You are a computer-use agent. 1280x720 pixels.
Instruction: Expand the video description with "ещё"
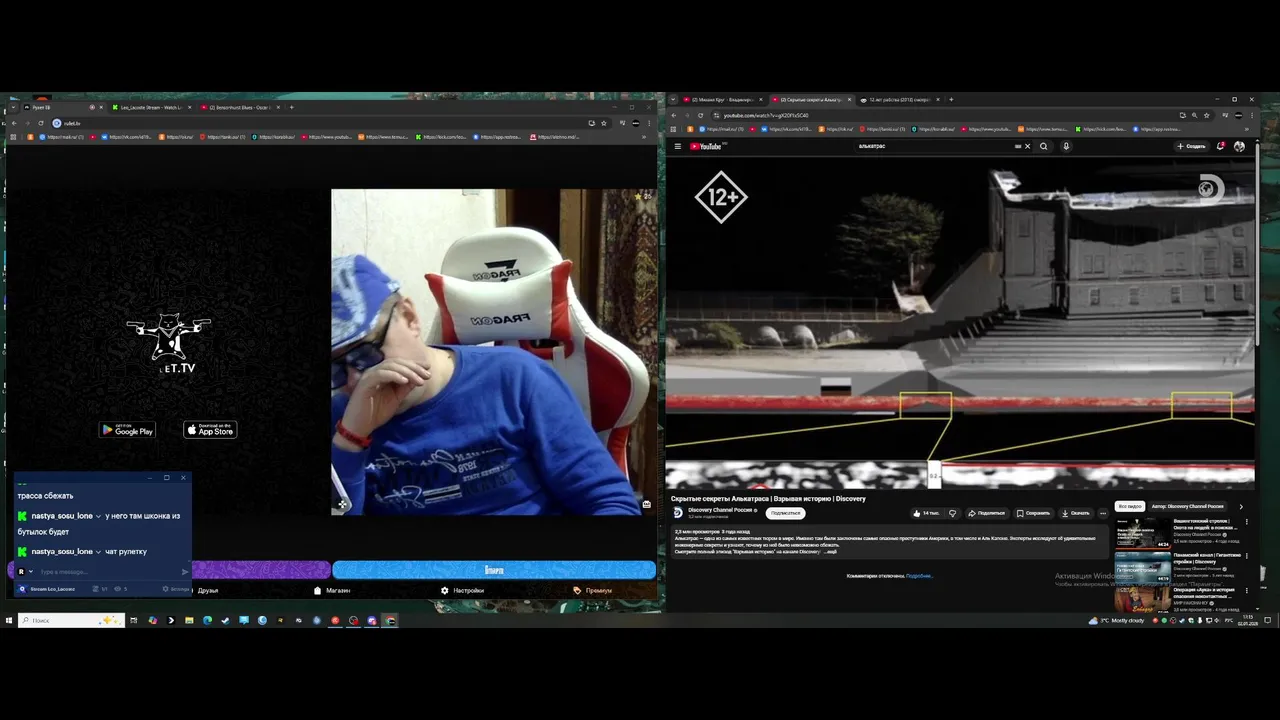click(x=831, y=552)
